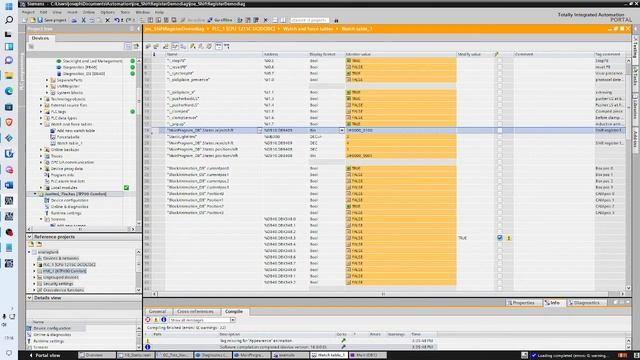Click the watch table horizontal scrollbar

pyautogui.click(x=383, y=293)
